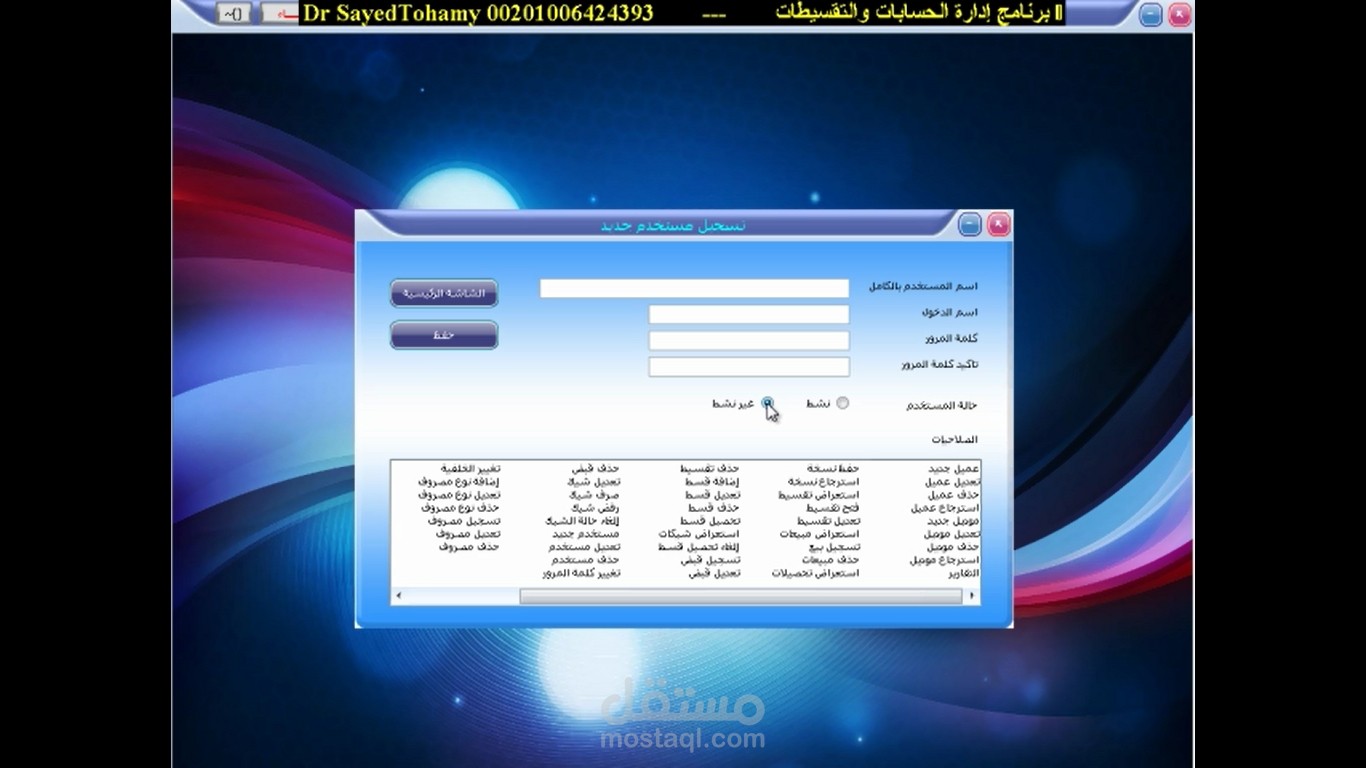Select permission إلغاء تحصيل قسط
The image size is (1366, 768).
click(701, 547)
